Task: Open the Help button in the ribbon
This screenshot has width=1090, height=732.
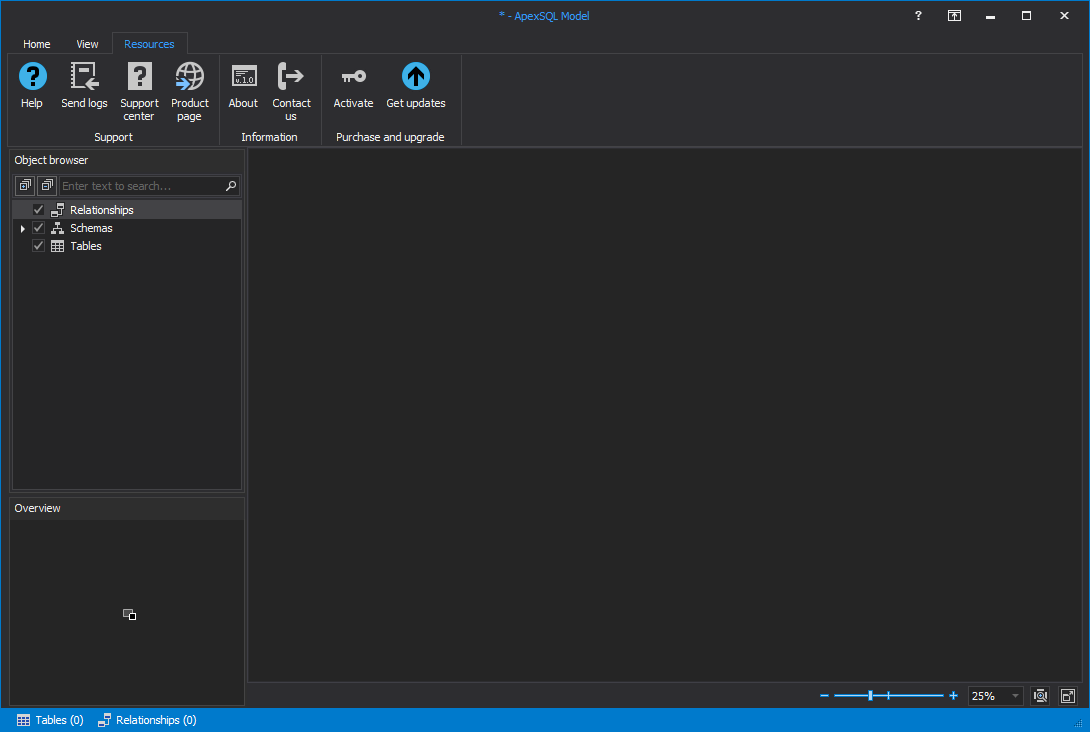Action: [x=32, y=86]
